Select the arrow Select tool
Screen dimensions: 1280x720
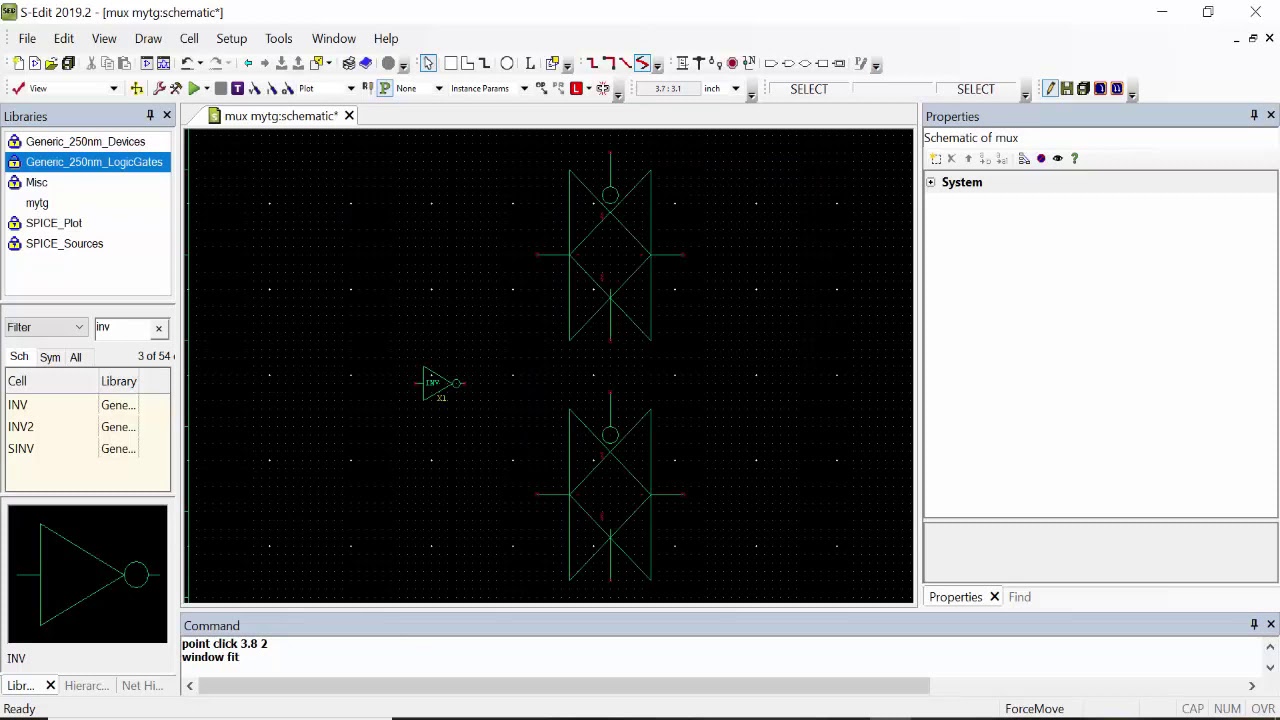click(428, 63)
